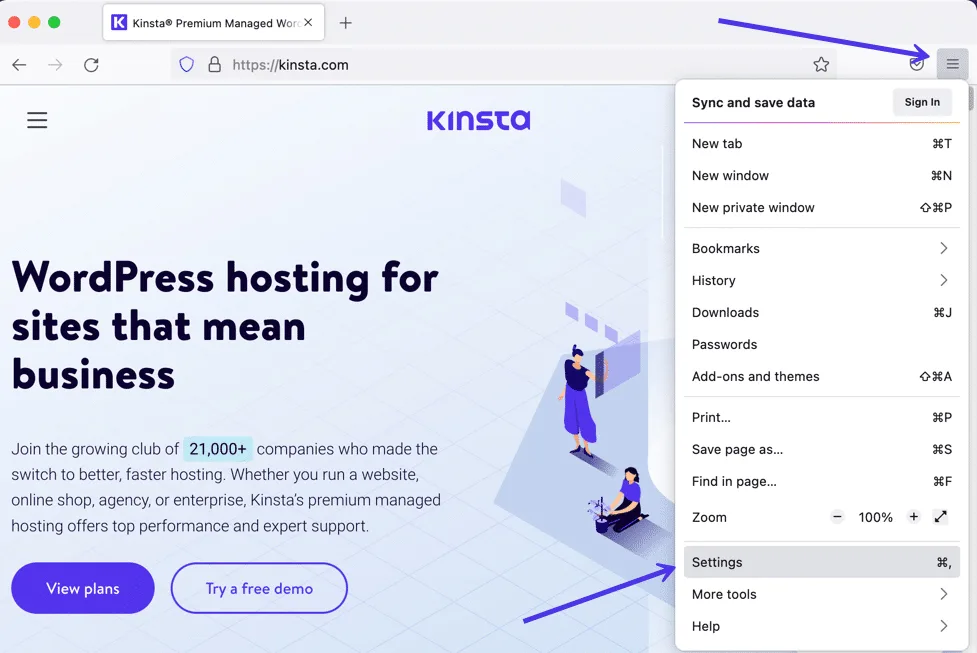Expand the More tools submenu

[821, 594]
